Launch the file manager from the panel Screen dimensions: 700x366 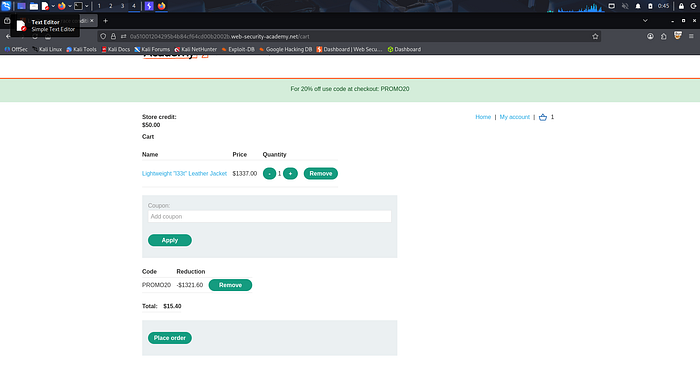[33, 6]
